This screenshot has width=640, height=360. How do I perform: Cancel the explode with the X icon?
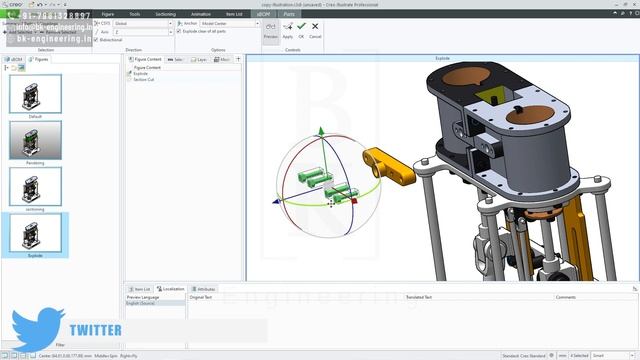(x=315, y=26)
